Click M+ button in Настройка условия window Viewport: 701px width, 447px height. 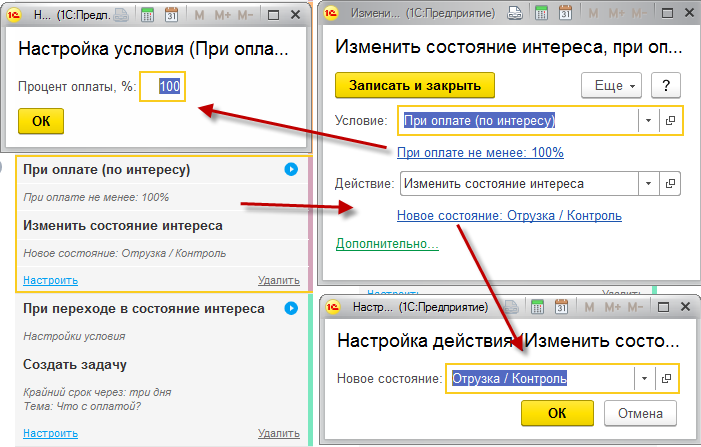[x=222, y=16]
